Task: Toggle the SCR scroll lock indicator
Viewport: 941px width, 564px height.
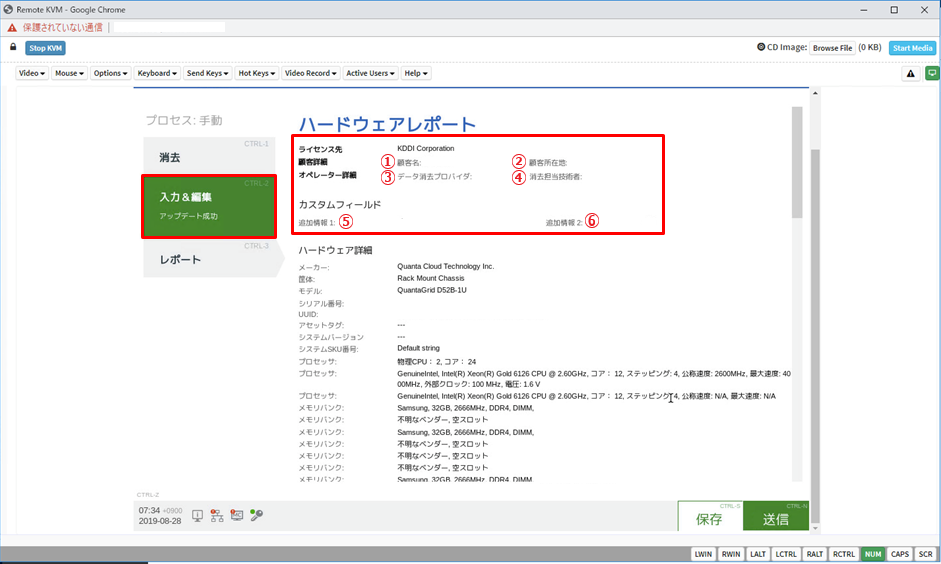Action: click(925, 553)
